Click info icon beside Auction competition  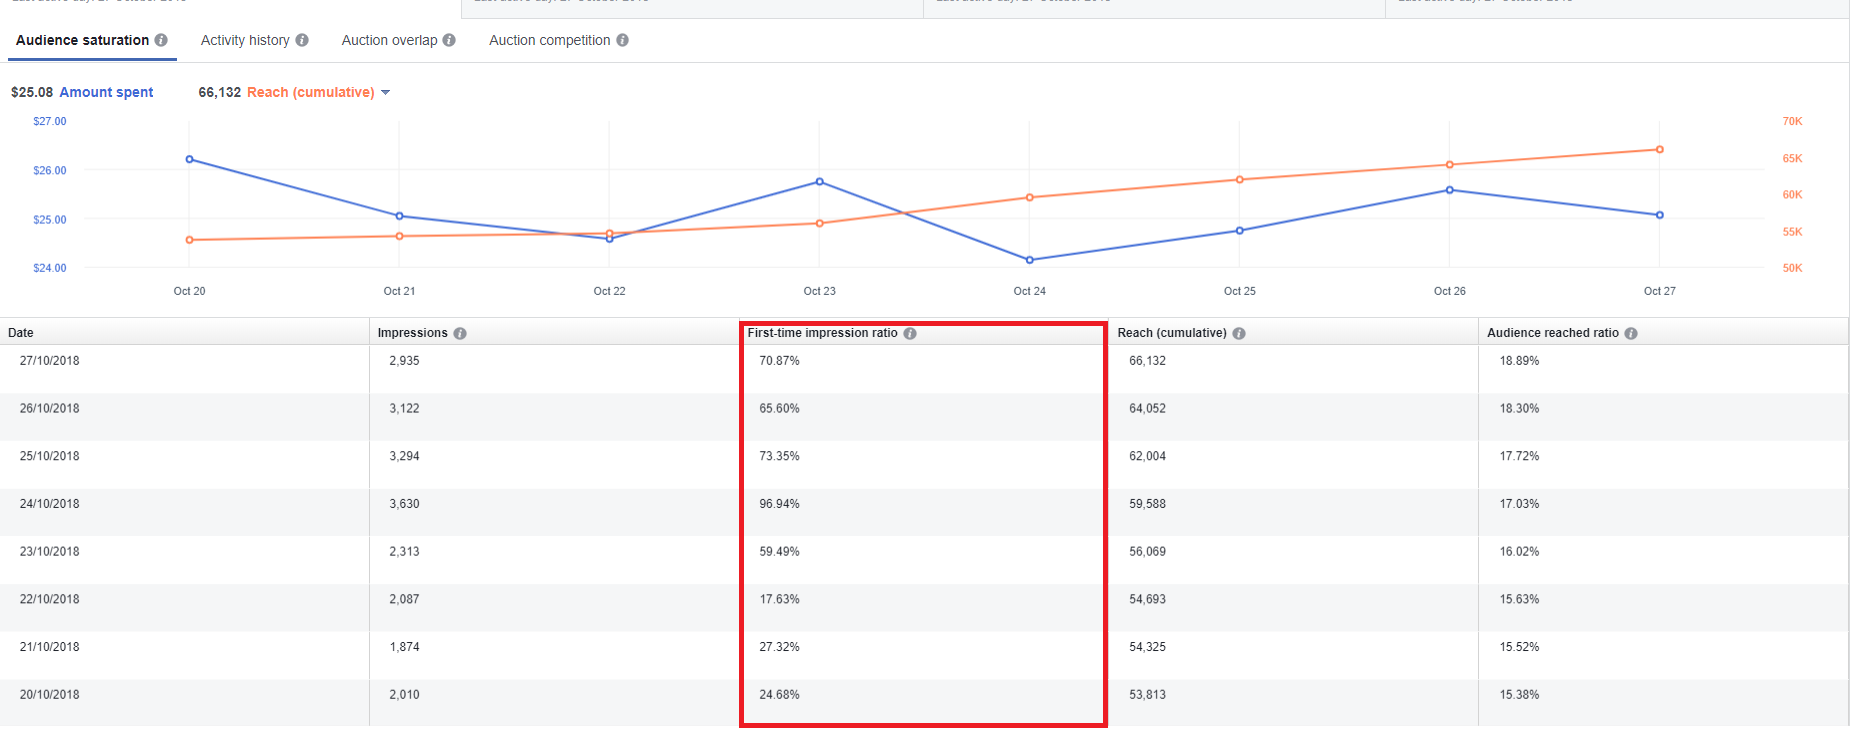click(x=622, y=40)
